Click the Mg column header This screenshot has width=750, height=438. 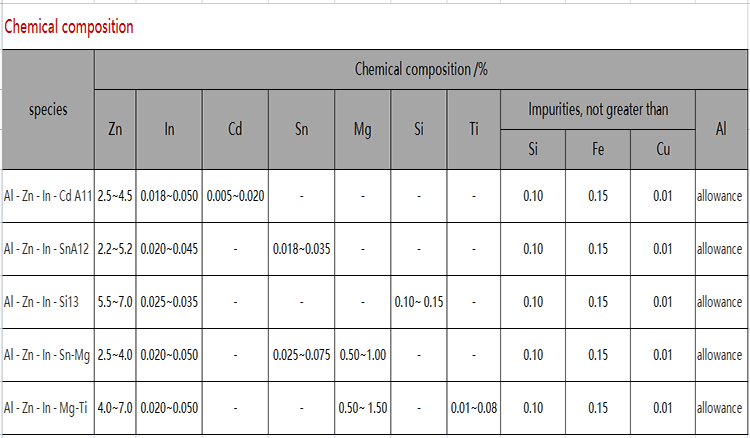tap(363, 129)
